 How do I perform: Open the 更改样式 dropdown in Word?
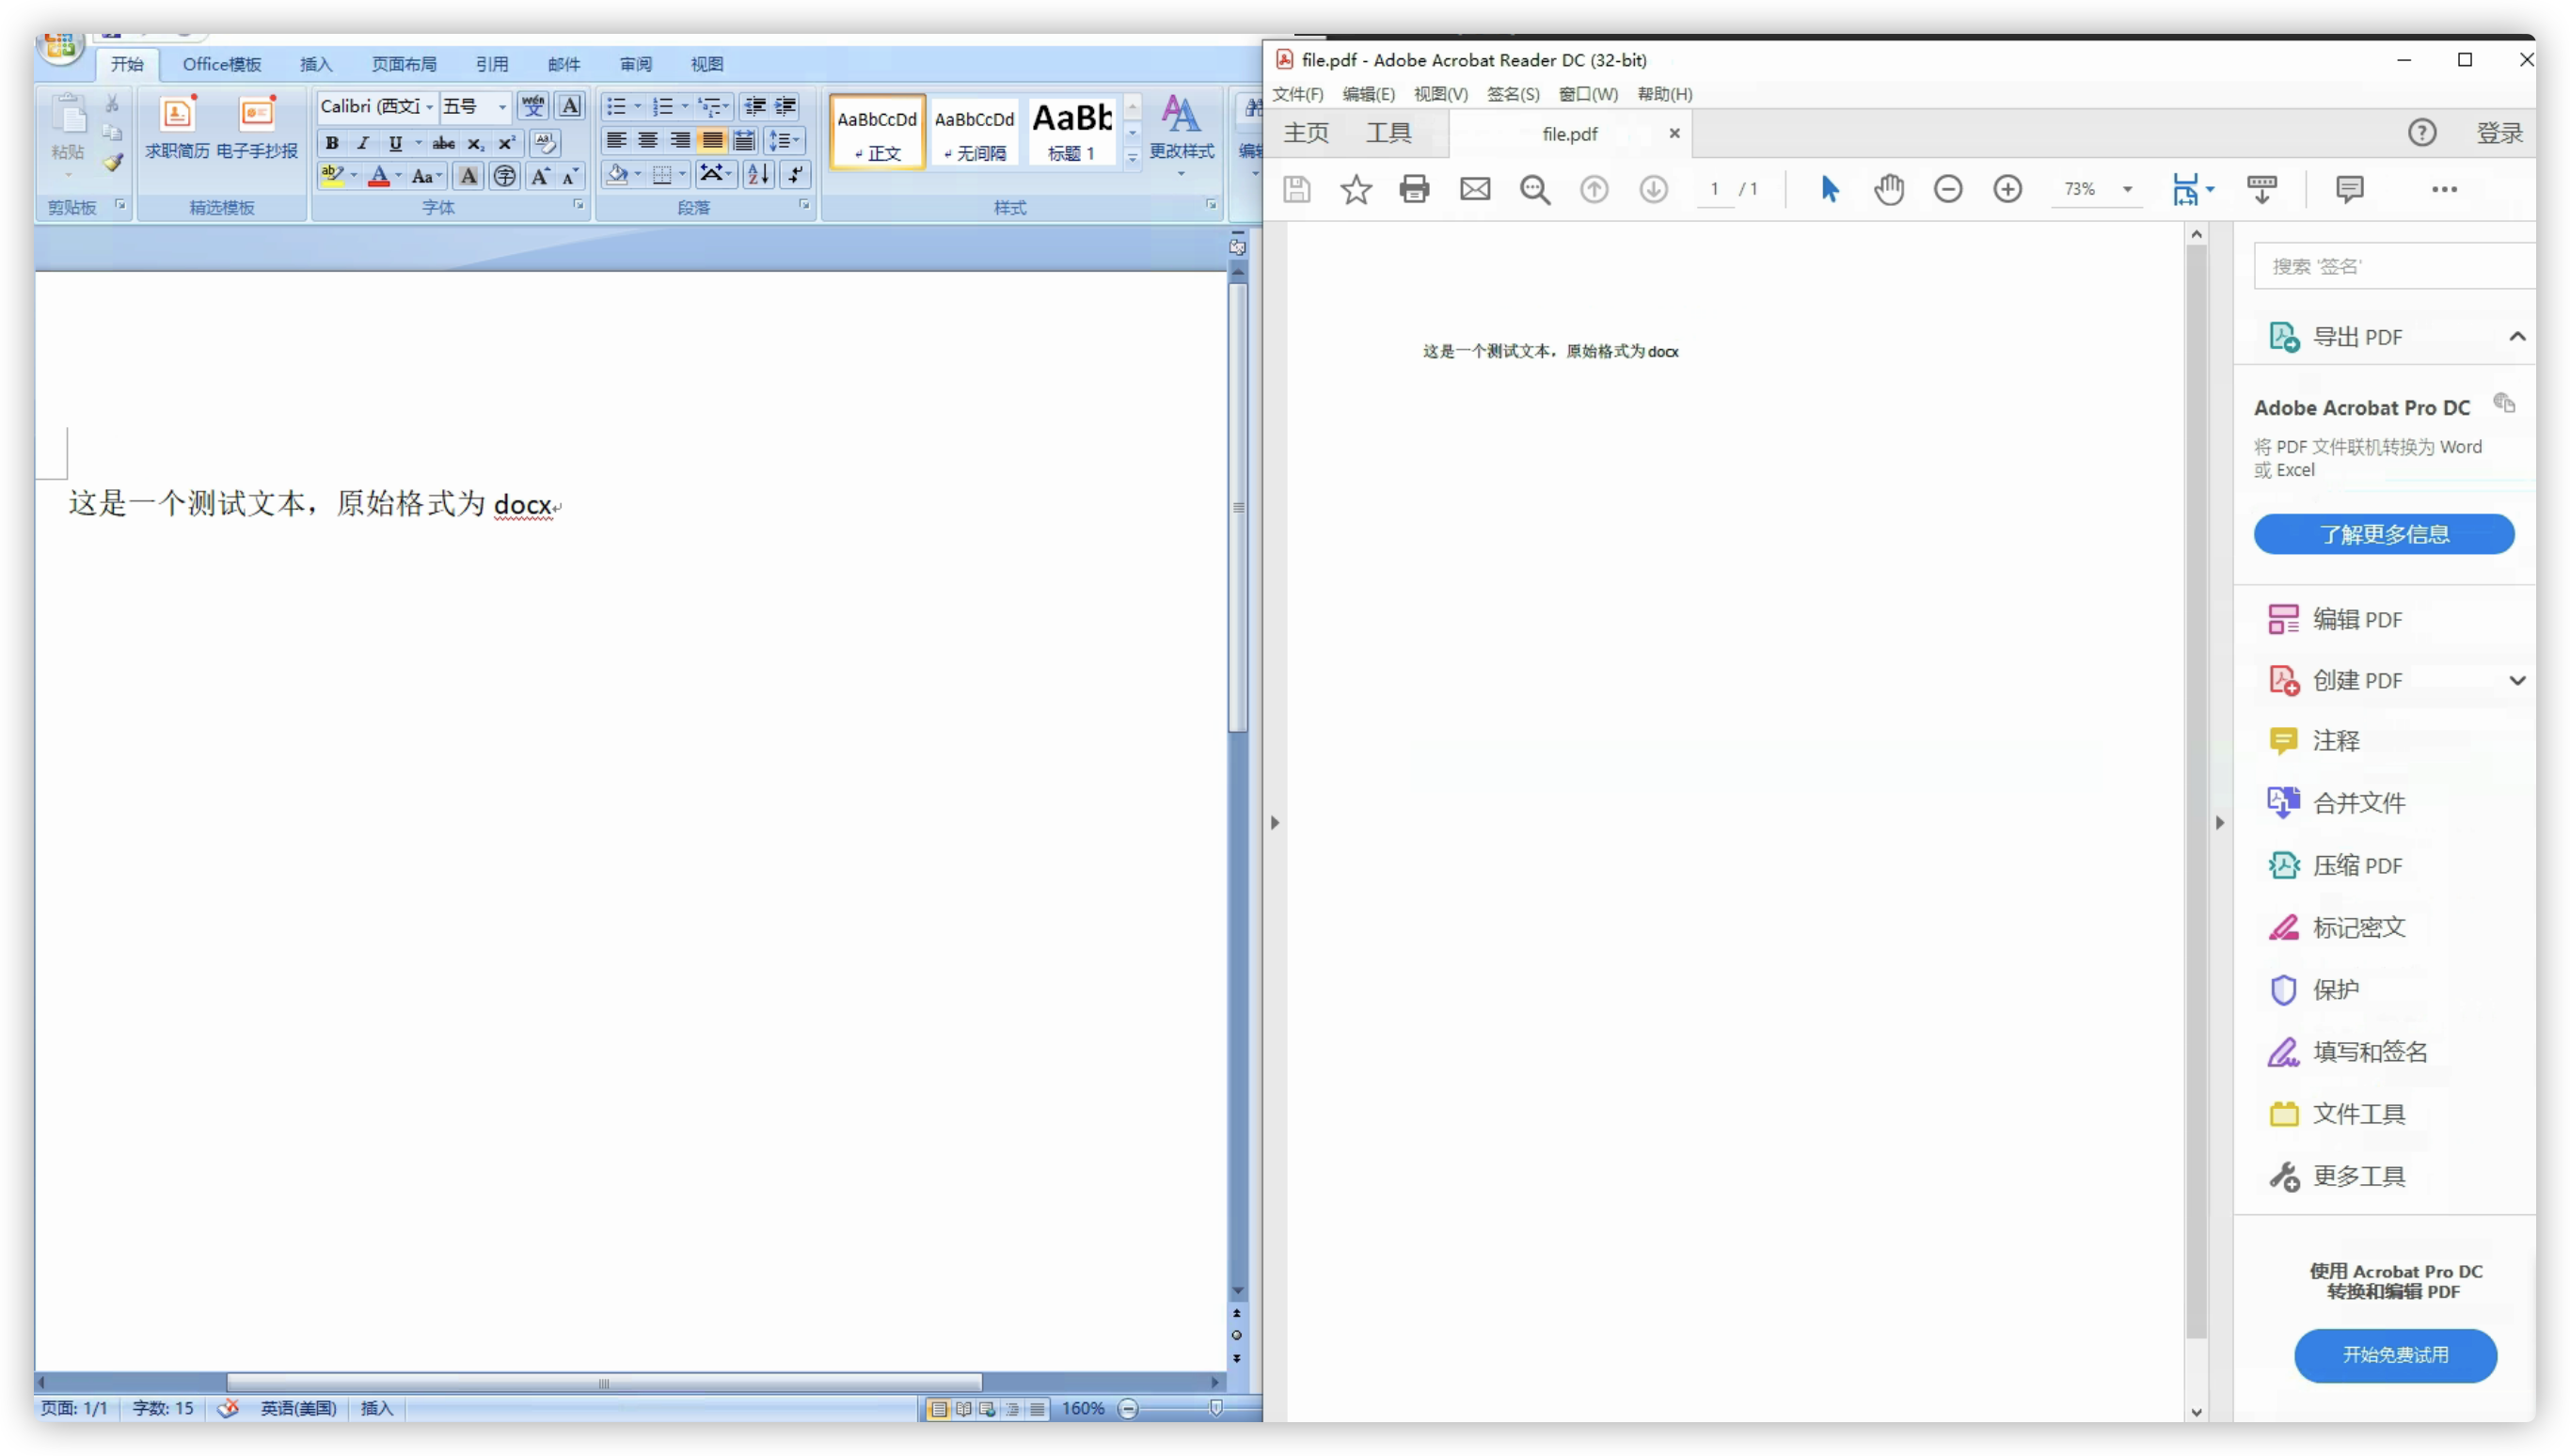point(1181,138)
